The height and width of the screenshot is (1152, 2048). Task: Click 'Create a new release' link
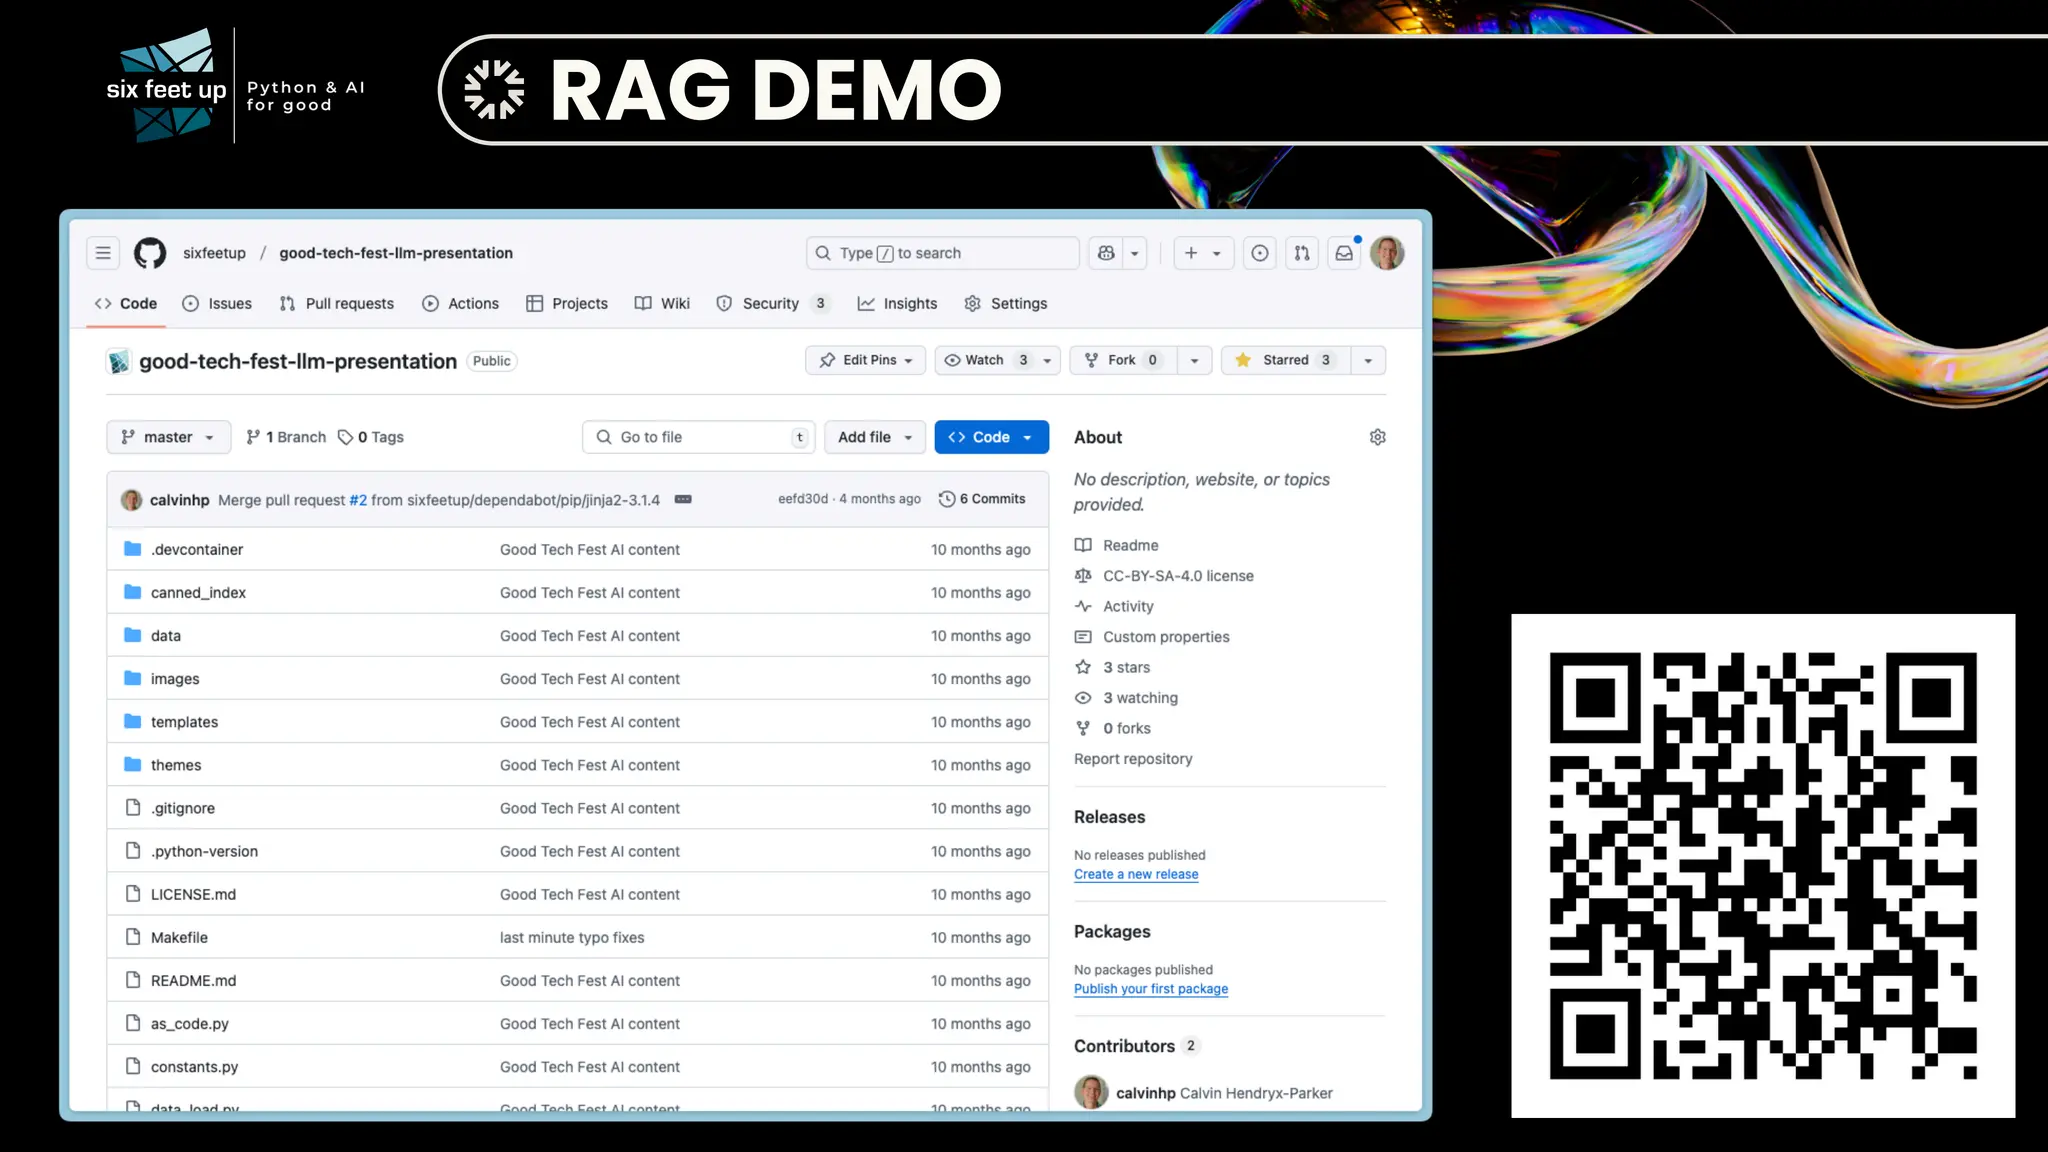(x=1136, y=874)
